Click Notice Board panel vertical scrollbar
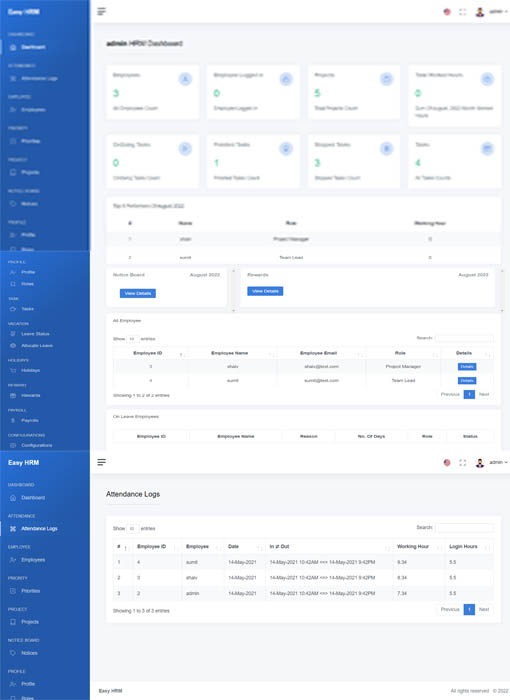 [x=233, y=290]
